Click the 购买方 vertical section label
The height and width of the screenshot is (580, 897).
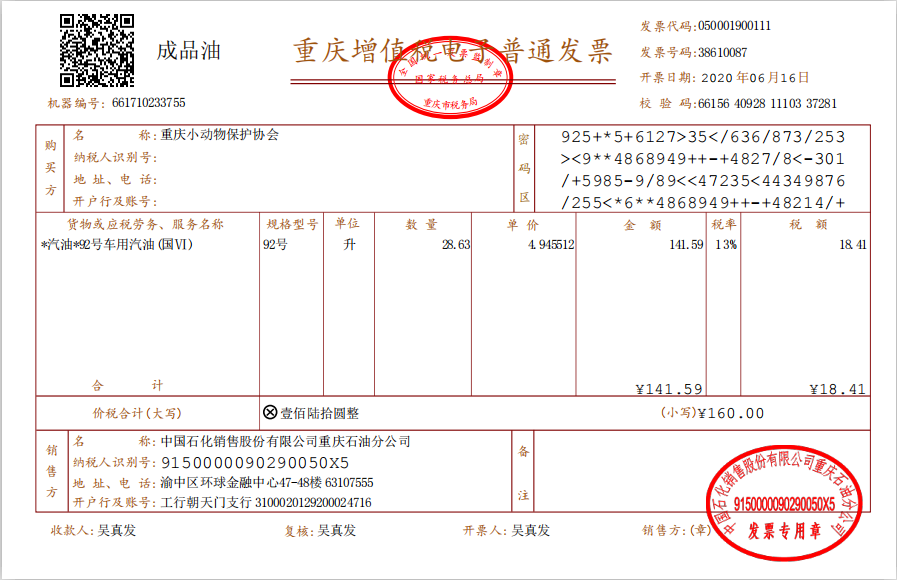pyautogui.click(x=50, y=168)
